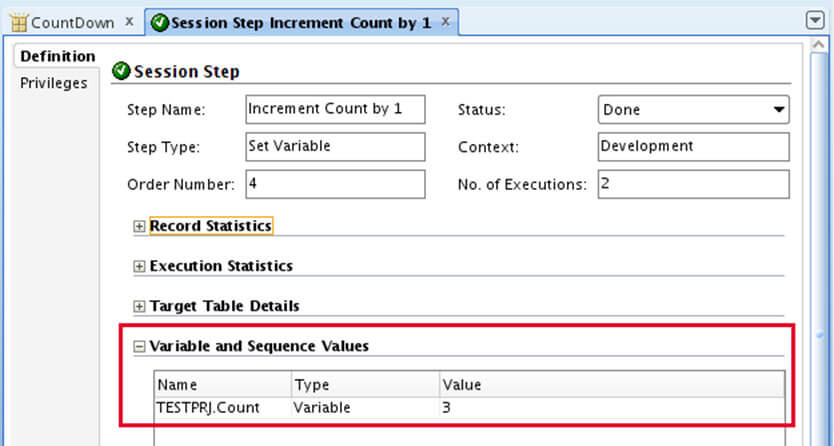Screen dimensions: 834x446
Task: Expand the Target Table Details section
Action: (x=139, y=307)
